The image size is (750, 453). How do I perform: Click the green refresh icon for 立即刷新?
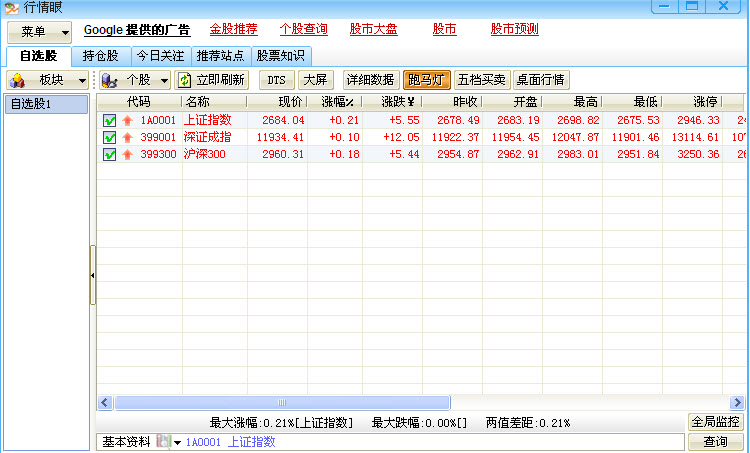tap(185, 80)
